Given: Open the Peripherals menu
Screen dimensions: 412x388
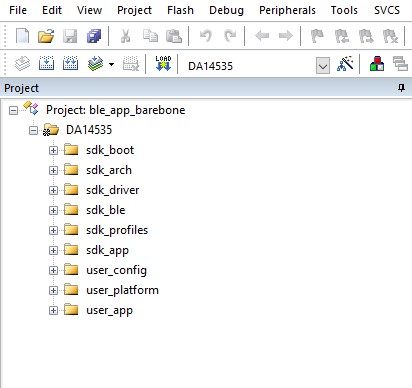Looking at the screenshot, I should [287, 10].
